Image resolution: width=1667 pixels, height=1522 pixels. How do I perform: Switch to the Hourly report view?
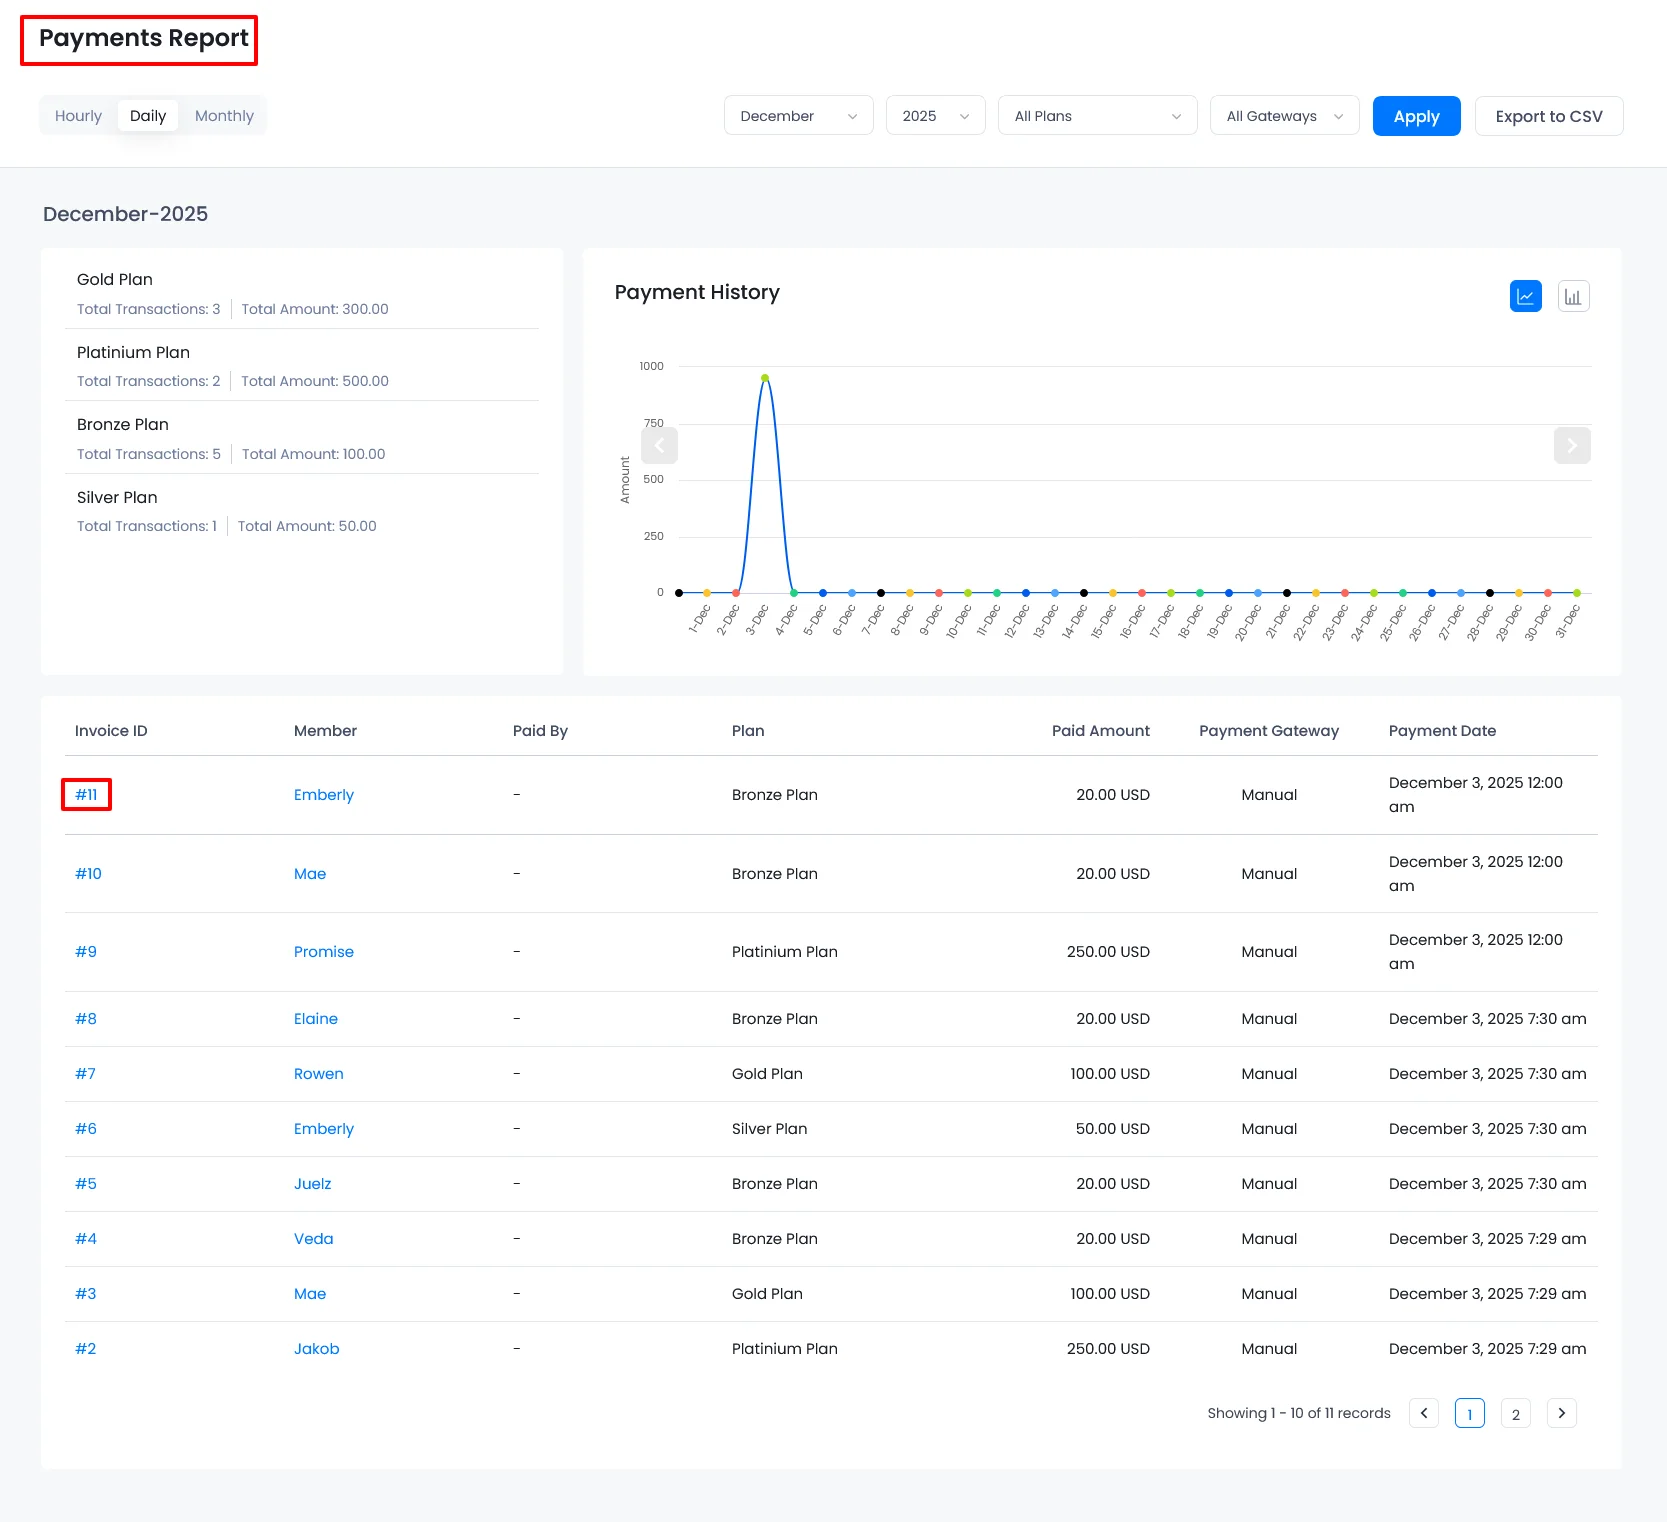coord(77,115)
